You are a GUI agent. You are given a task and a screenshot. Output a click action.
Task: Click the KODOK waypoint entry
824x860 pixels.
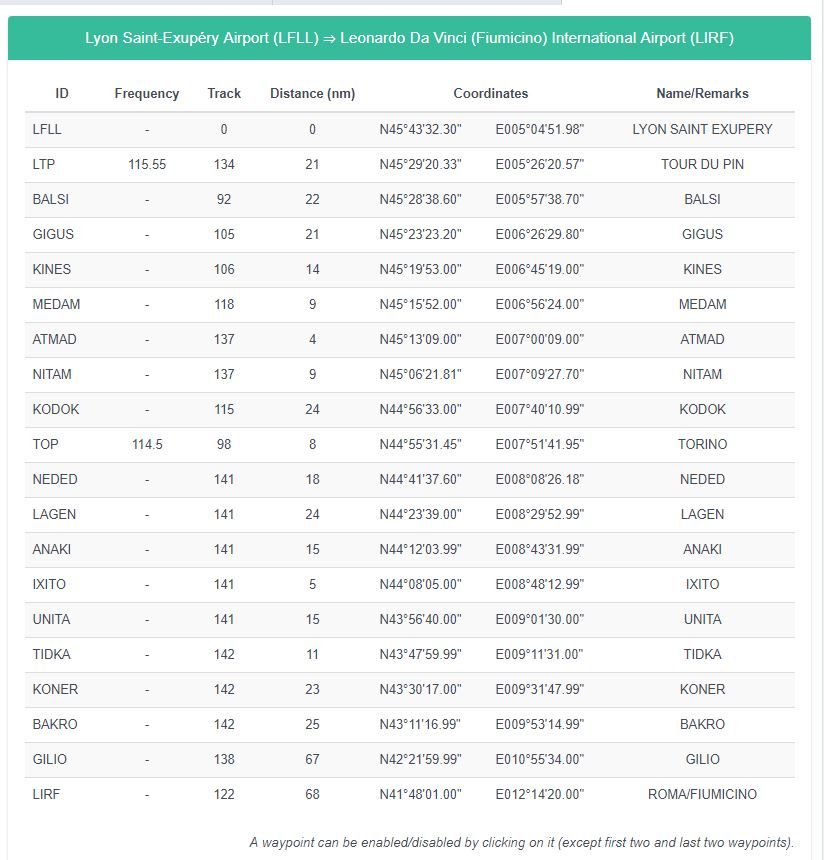410,410
